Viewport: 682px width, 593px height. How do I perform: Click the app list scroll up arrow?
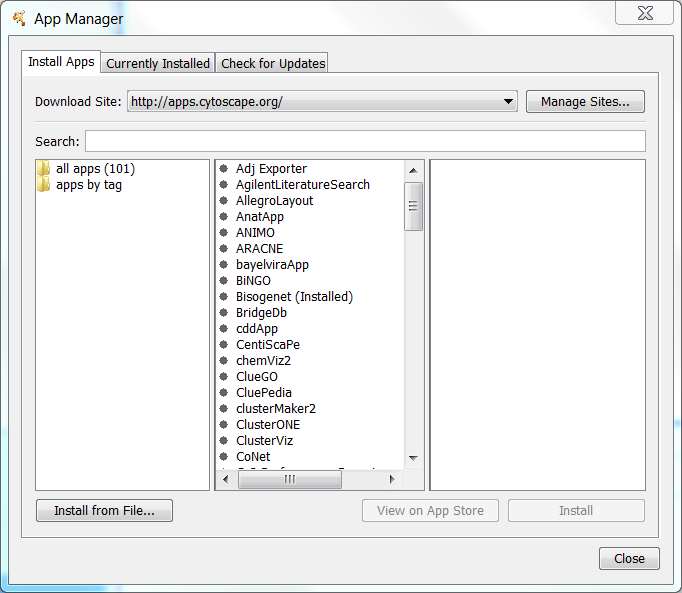coord(413,171)
